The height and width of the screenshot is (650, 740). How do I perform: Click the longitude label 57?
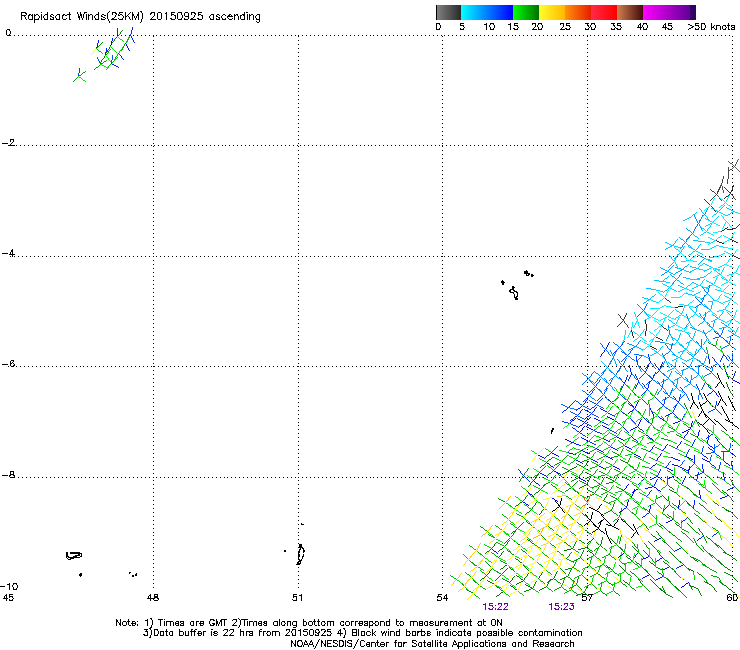(587, 598)
